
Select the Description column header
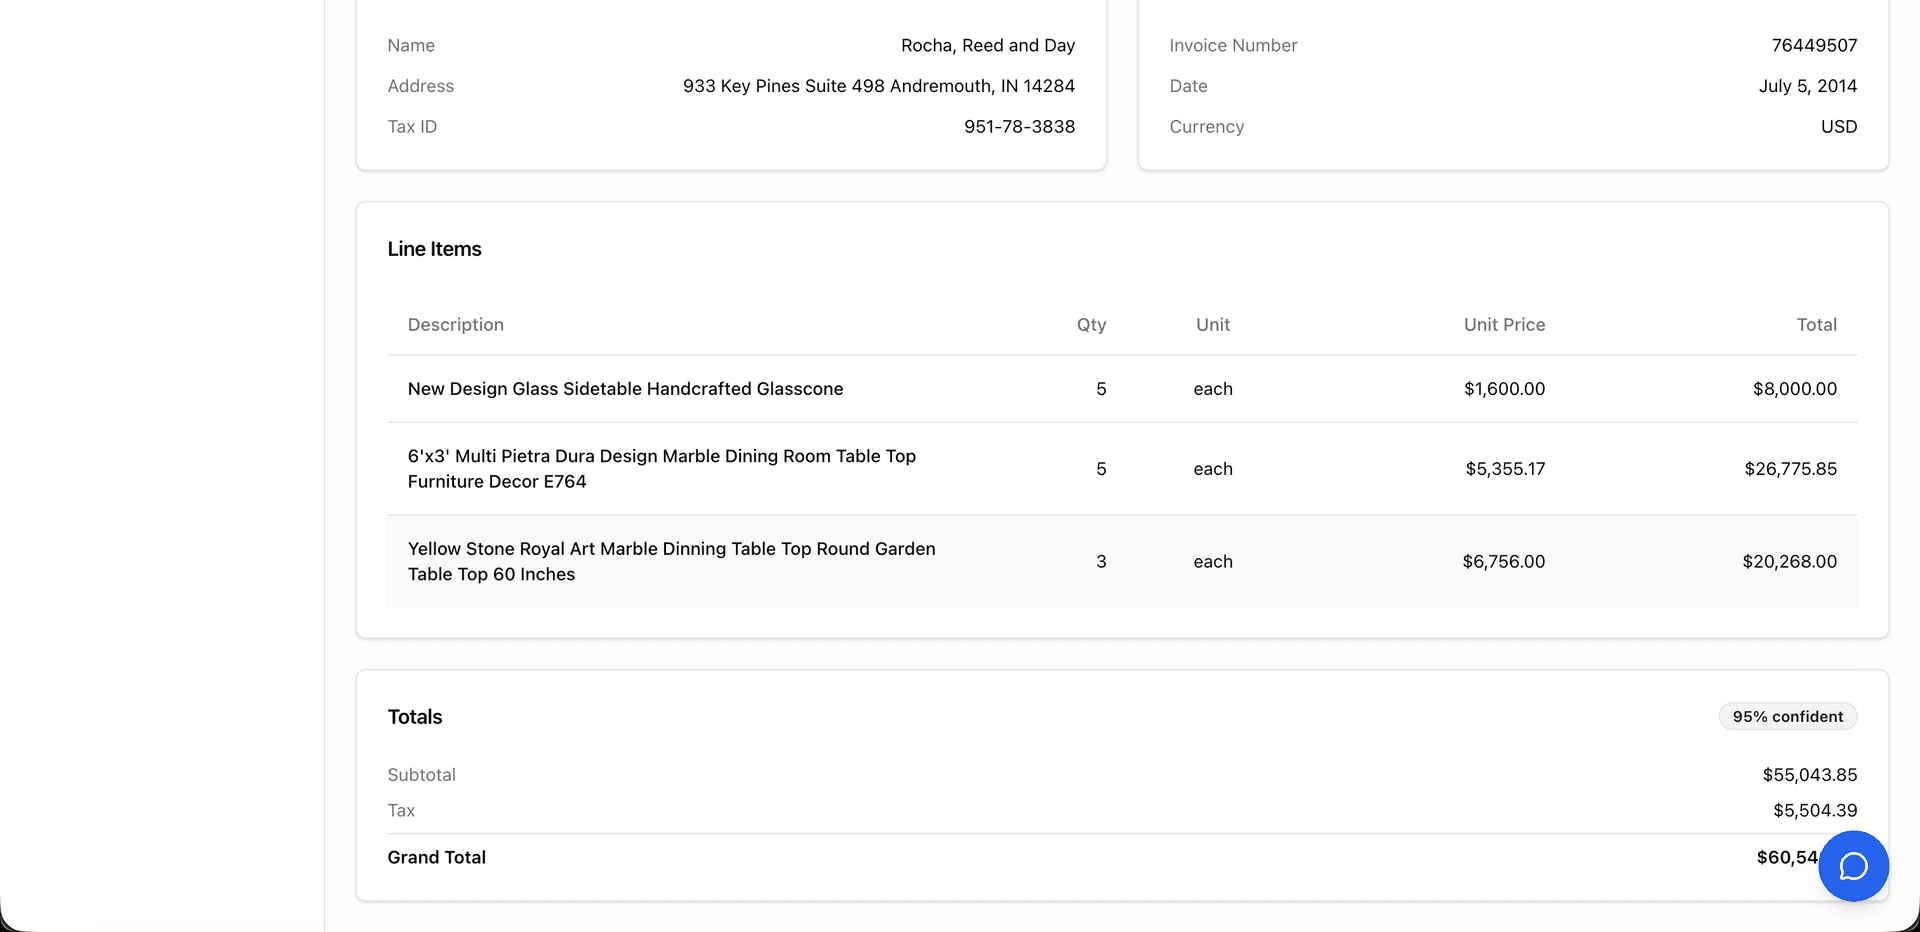pyautogui.click(x=455, y=324)
